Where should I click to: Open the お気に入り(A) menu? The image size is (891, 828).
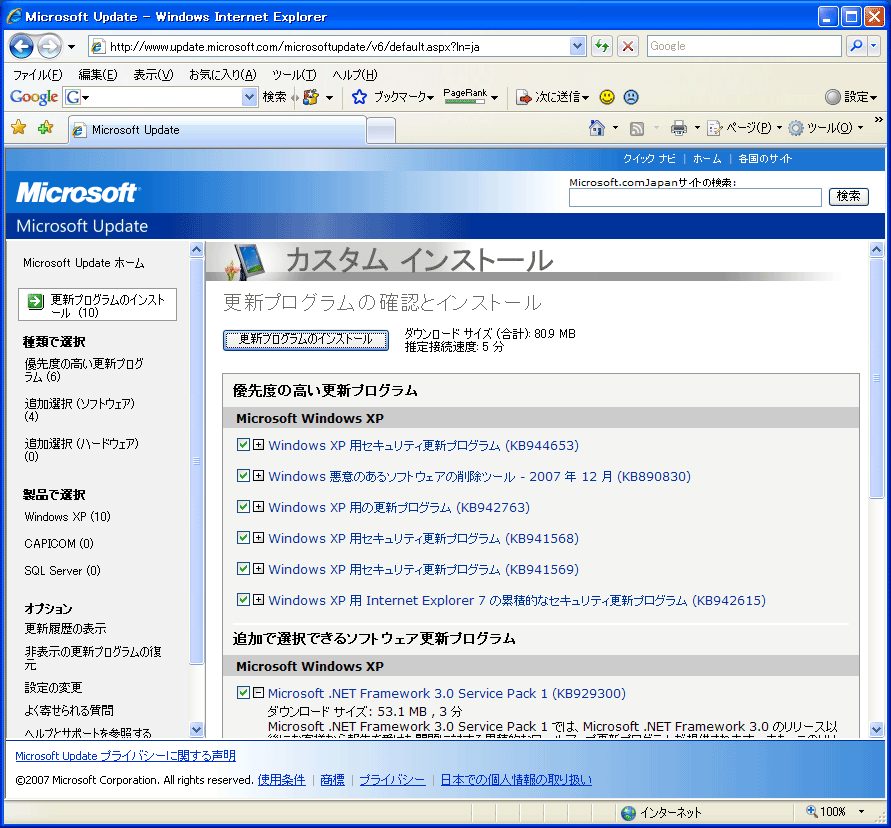(223, 74)
